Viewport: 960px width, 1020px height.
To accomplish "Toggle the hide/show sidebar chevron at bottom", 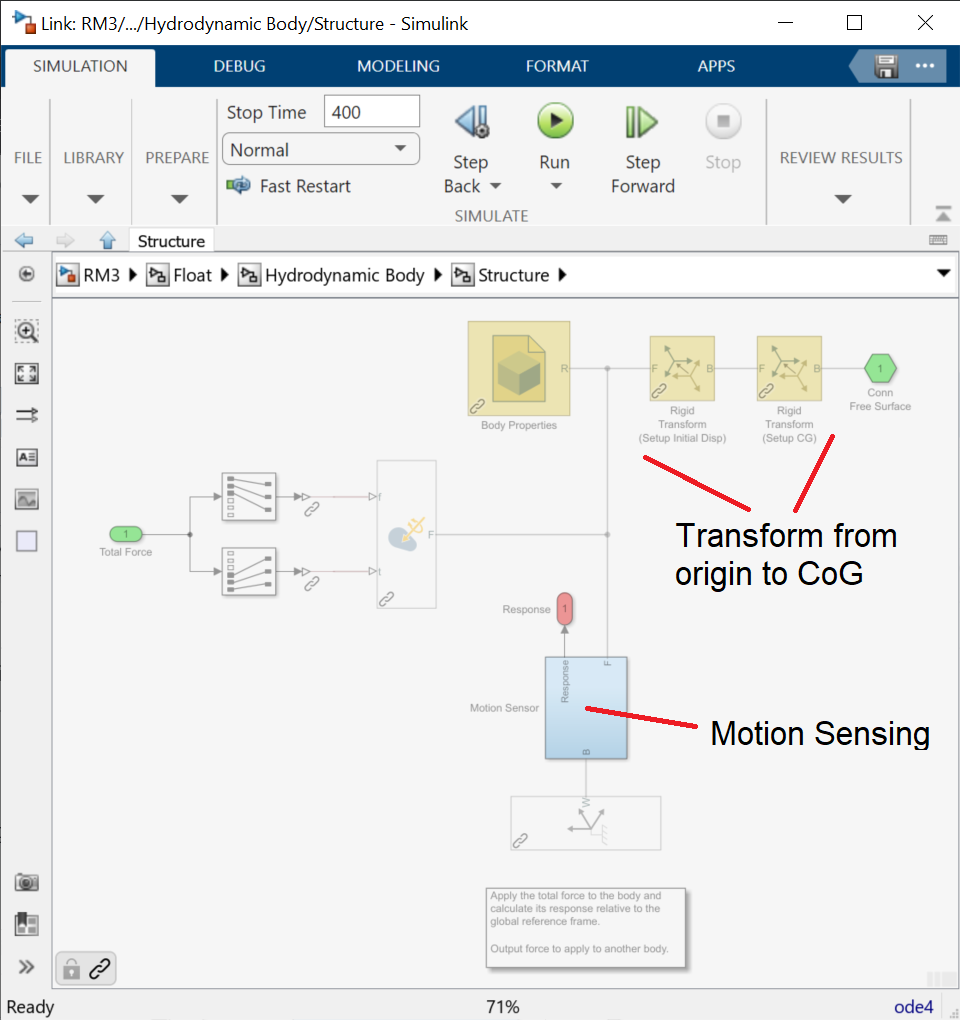I will pyautogui.click(x=27, y=966).
